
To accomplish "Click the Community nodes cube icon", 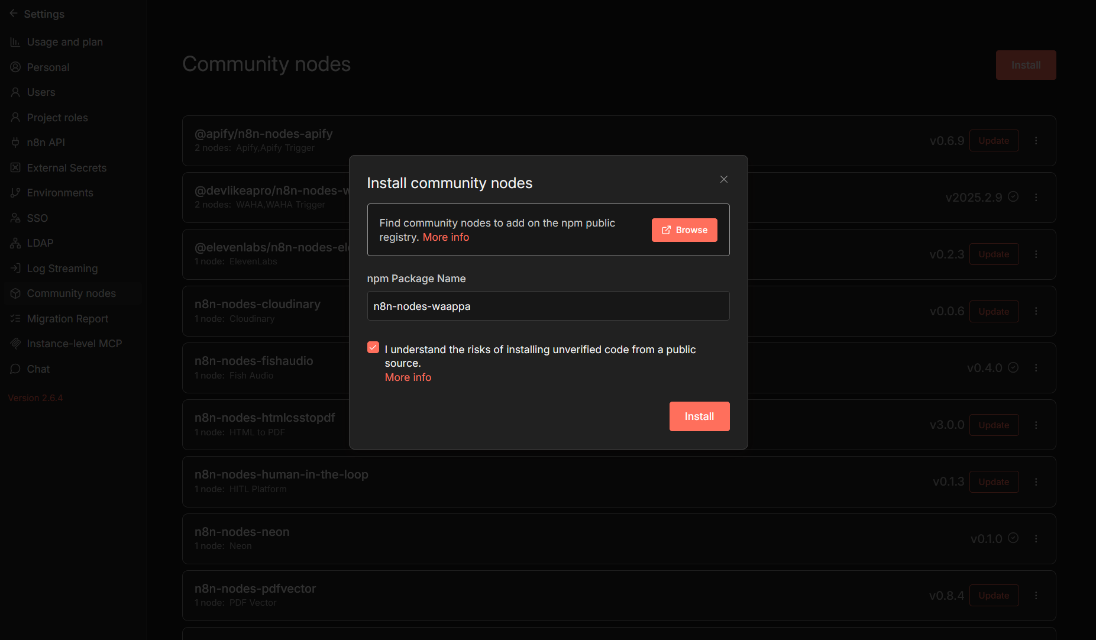I will 15,293.
